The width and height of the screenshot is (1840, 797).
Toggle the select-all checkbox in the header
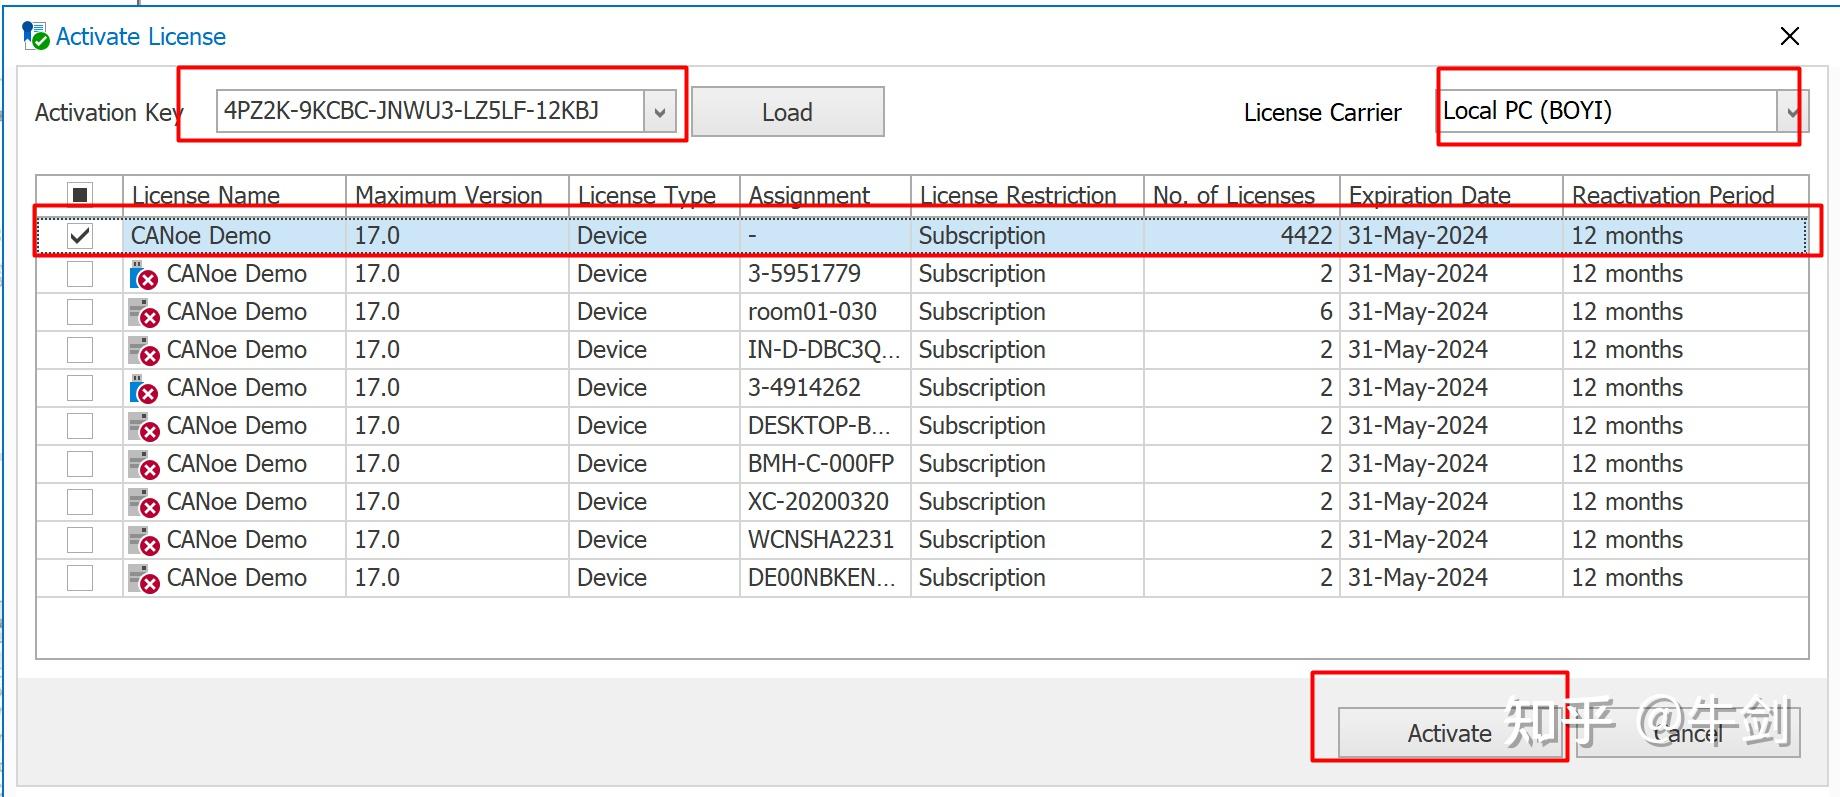pos(80,194)
